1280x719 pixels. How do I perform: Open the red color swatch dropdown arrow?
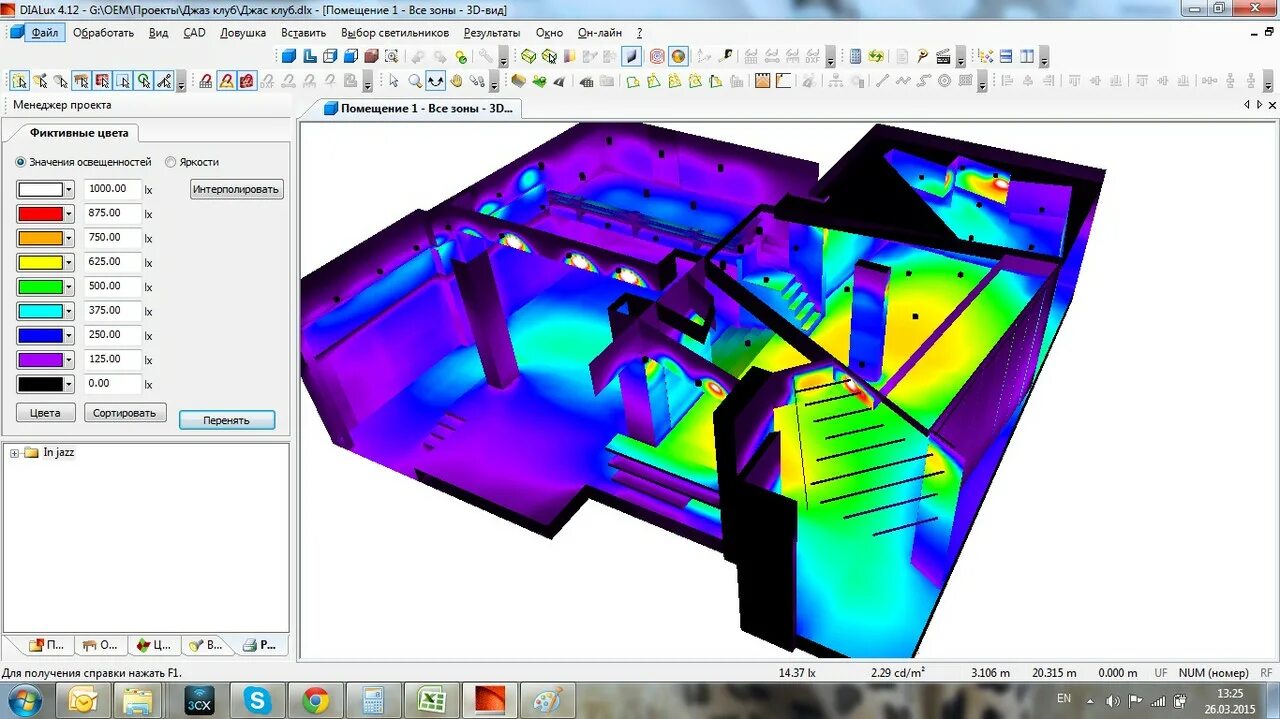[69, 213]
